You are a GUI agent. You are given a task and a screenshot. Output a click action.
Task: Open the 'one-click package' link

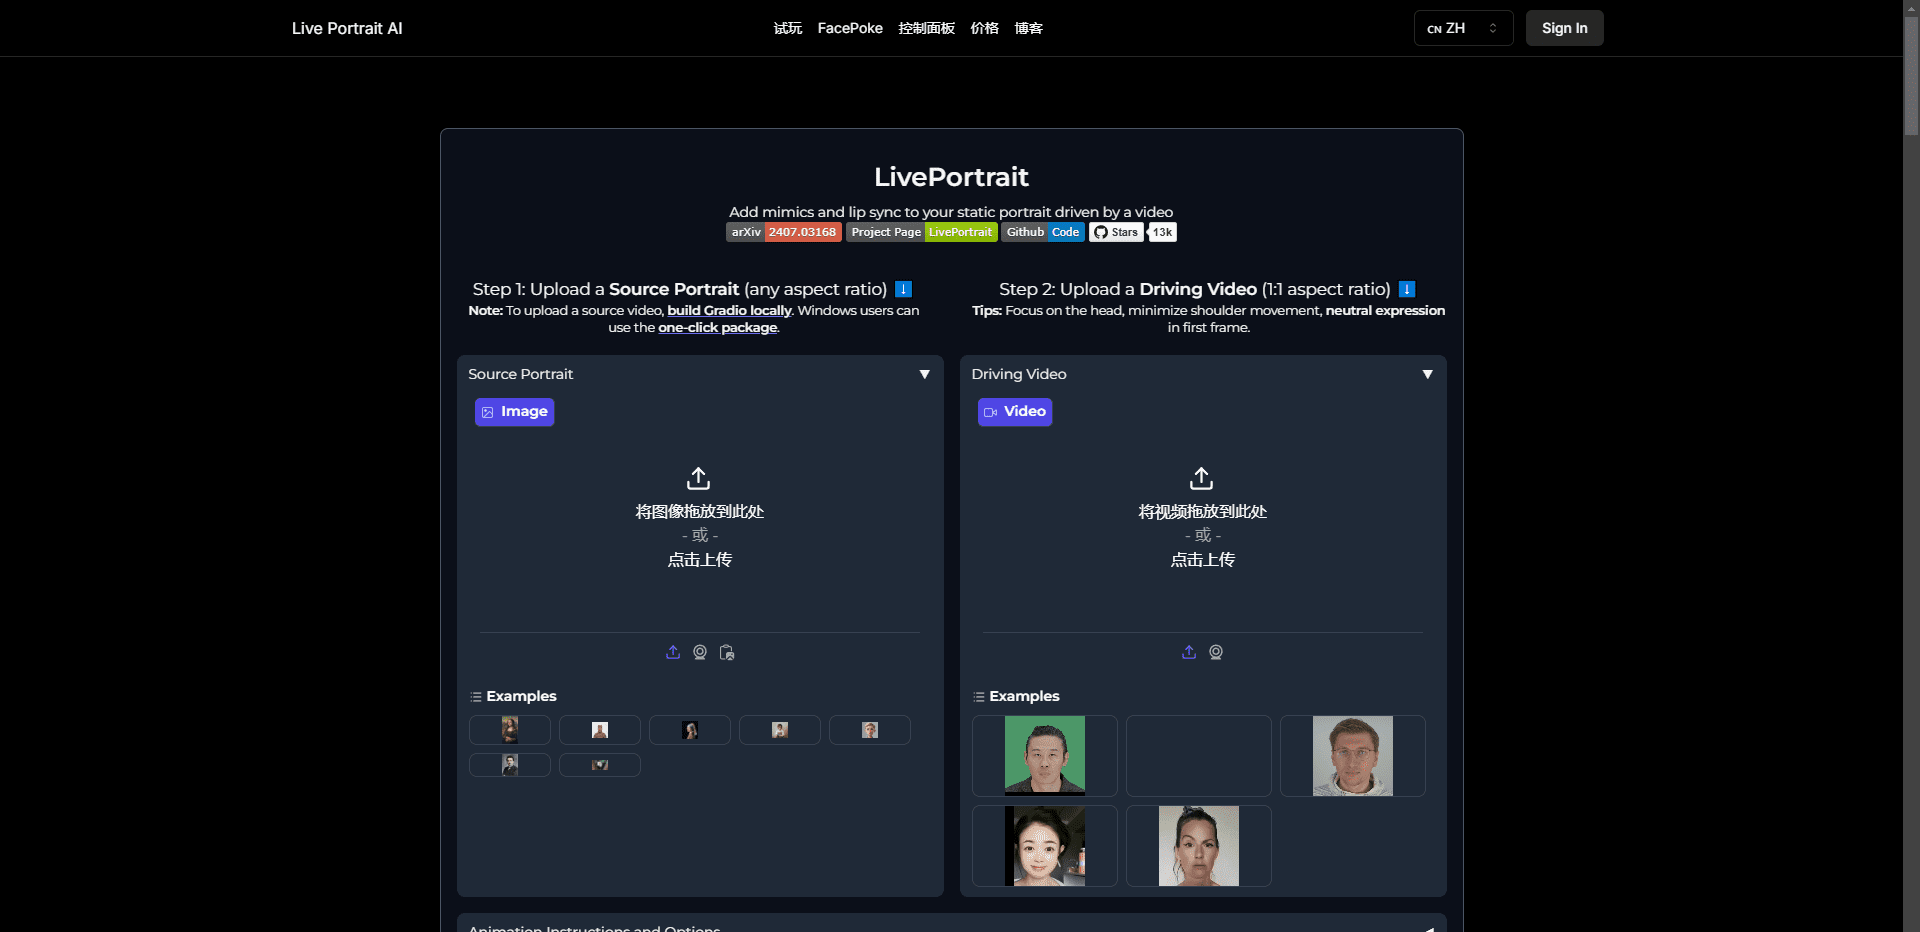(x=717, y=328)
